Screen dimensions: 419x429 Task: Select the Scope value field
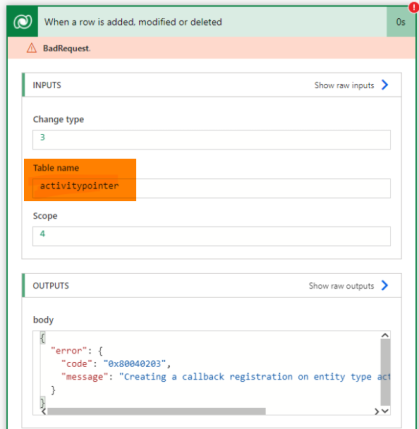pyautogui.click(x=211, y=236)
